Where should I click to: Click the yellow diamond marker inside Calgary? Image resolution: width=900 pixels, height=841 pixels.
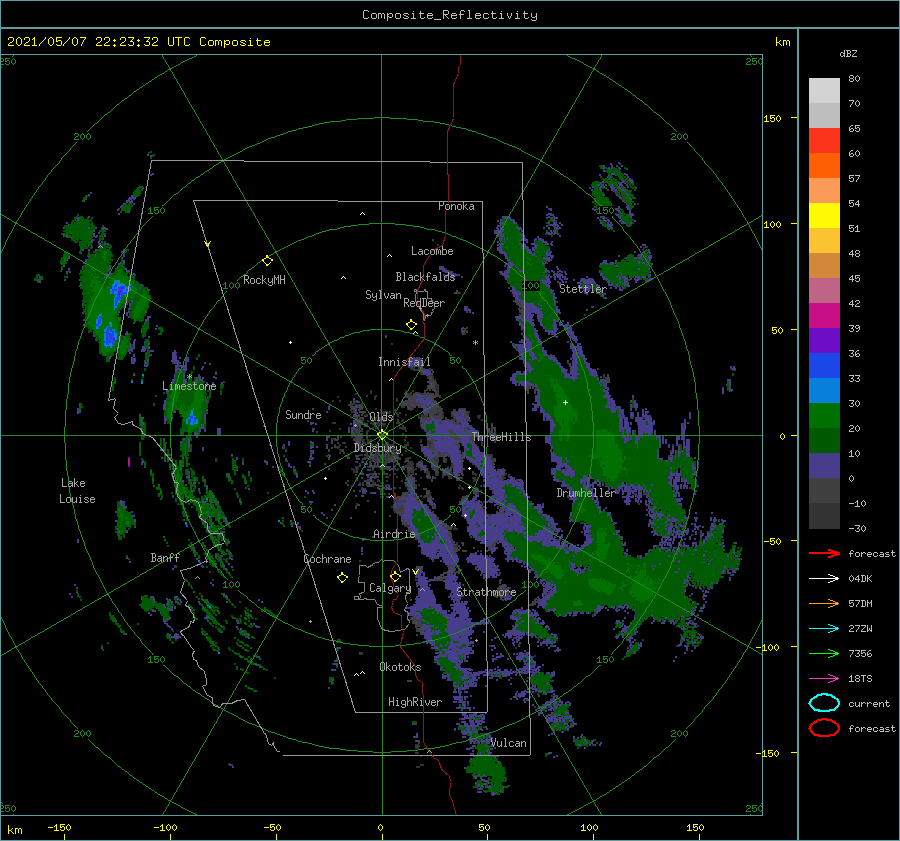(395, 576)
